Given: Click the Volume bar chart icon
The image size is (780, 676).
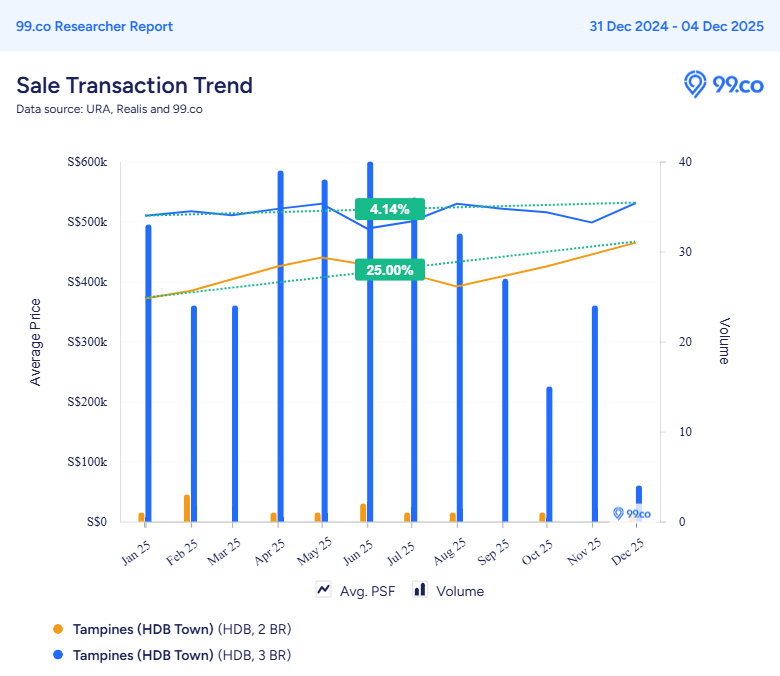Looking at the screenshot, I should click(x=420, y=590).
